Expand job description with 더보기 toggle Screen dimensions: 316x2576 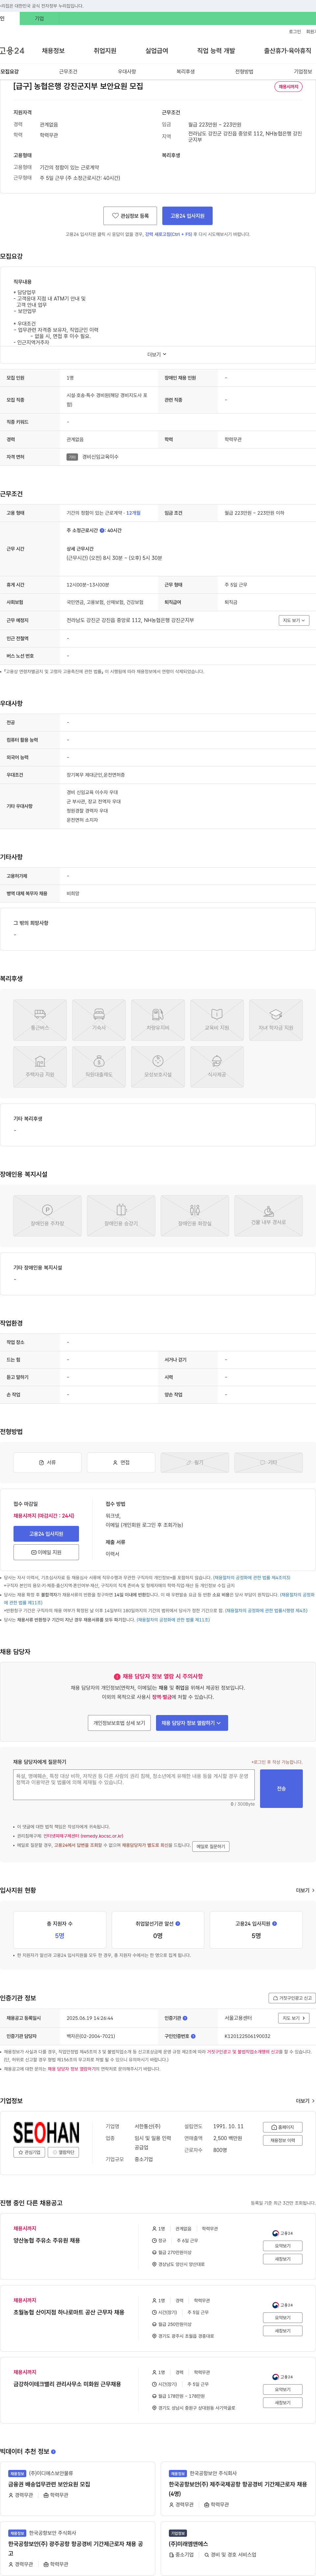157,354
